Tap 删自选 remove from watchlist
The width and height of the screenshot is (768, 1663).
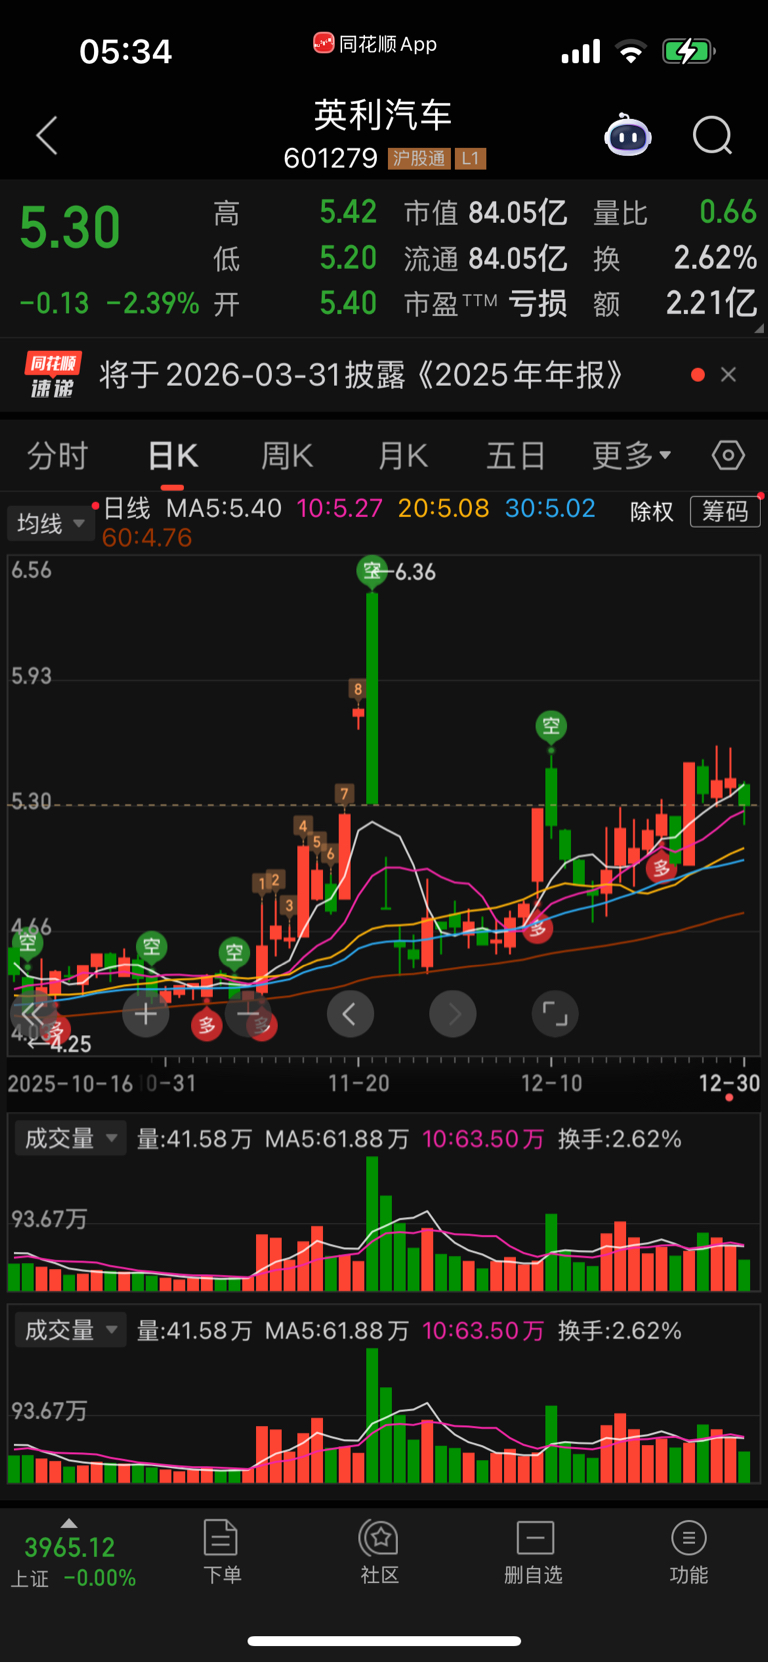tap(534, 1552)
